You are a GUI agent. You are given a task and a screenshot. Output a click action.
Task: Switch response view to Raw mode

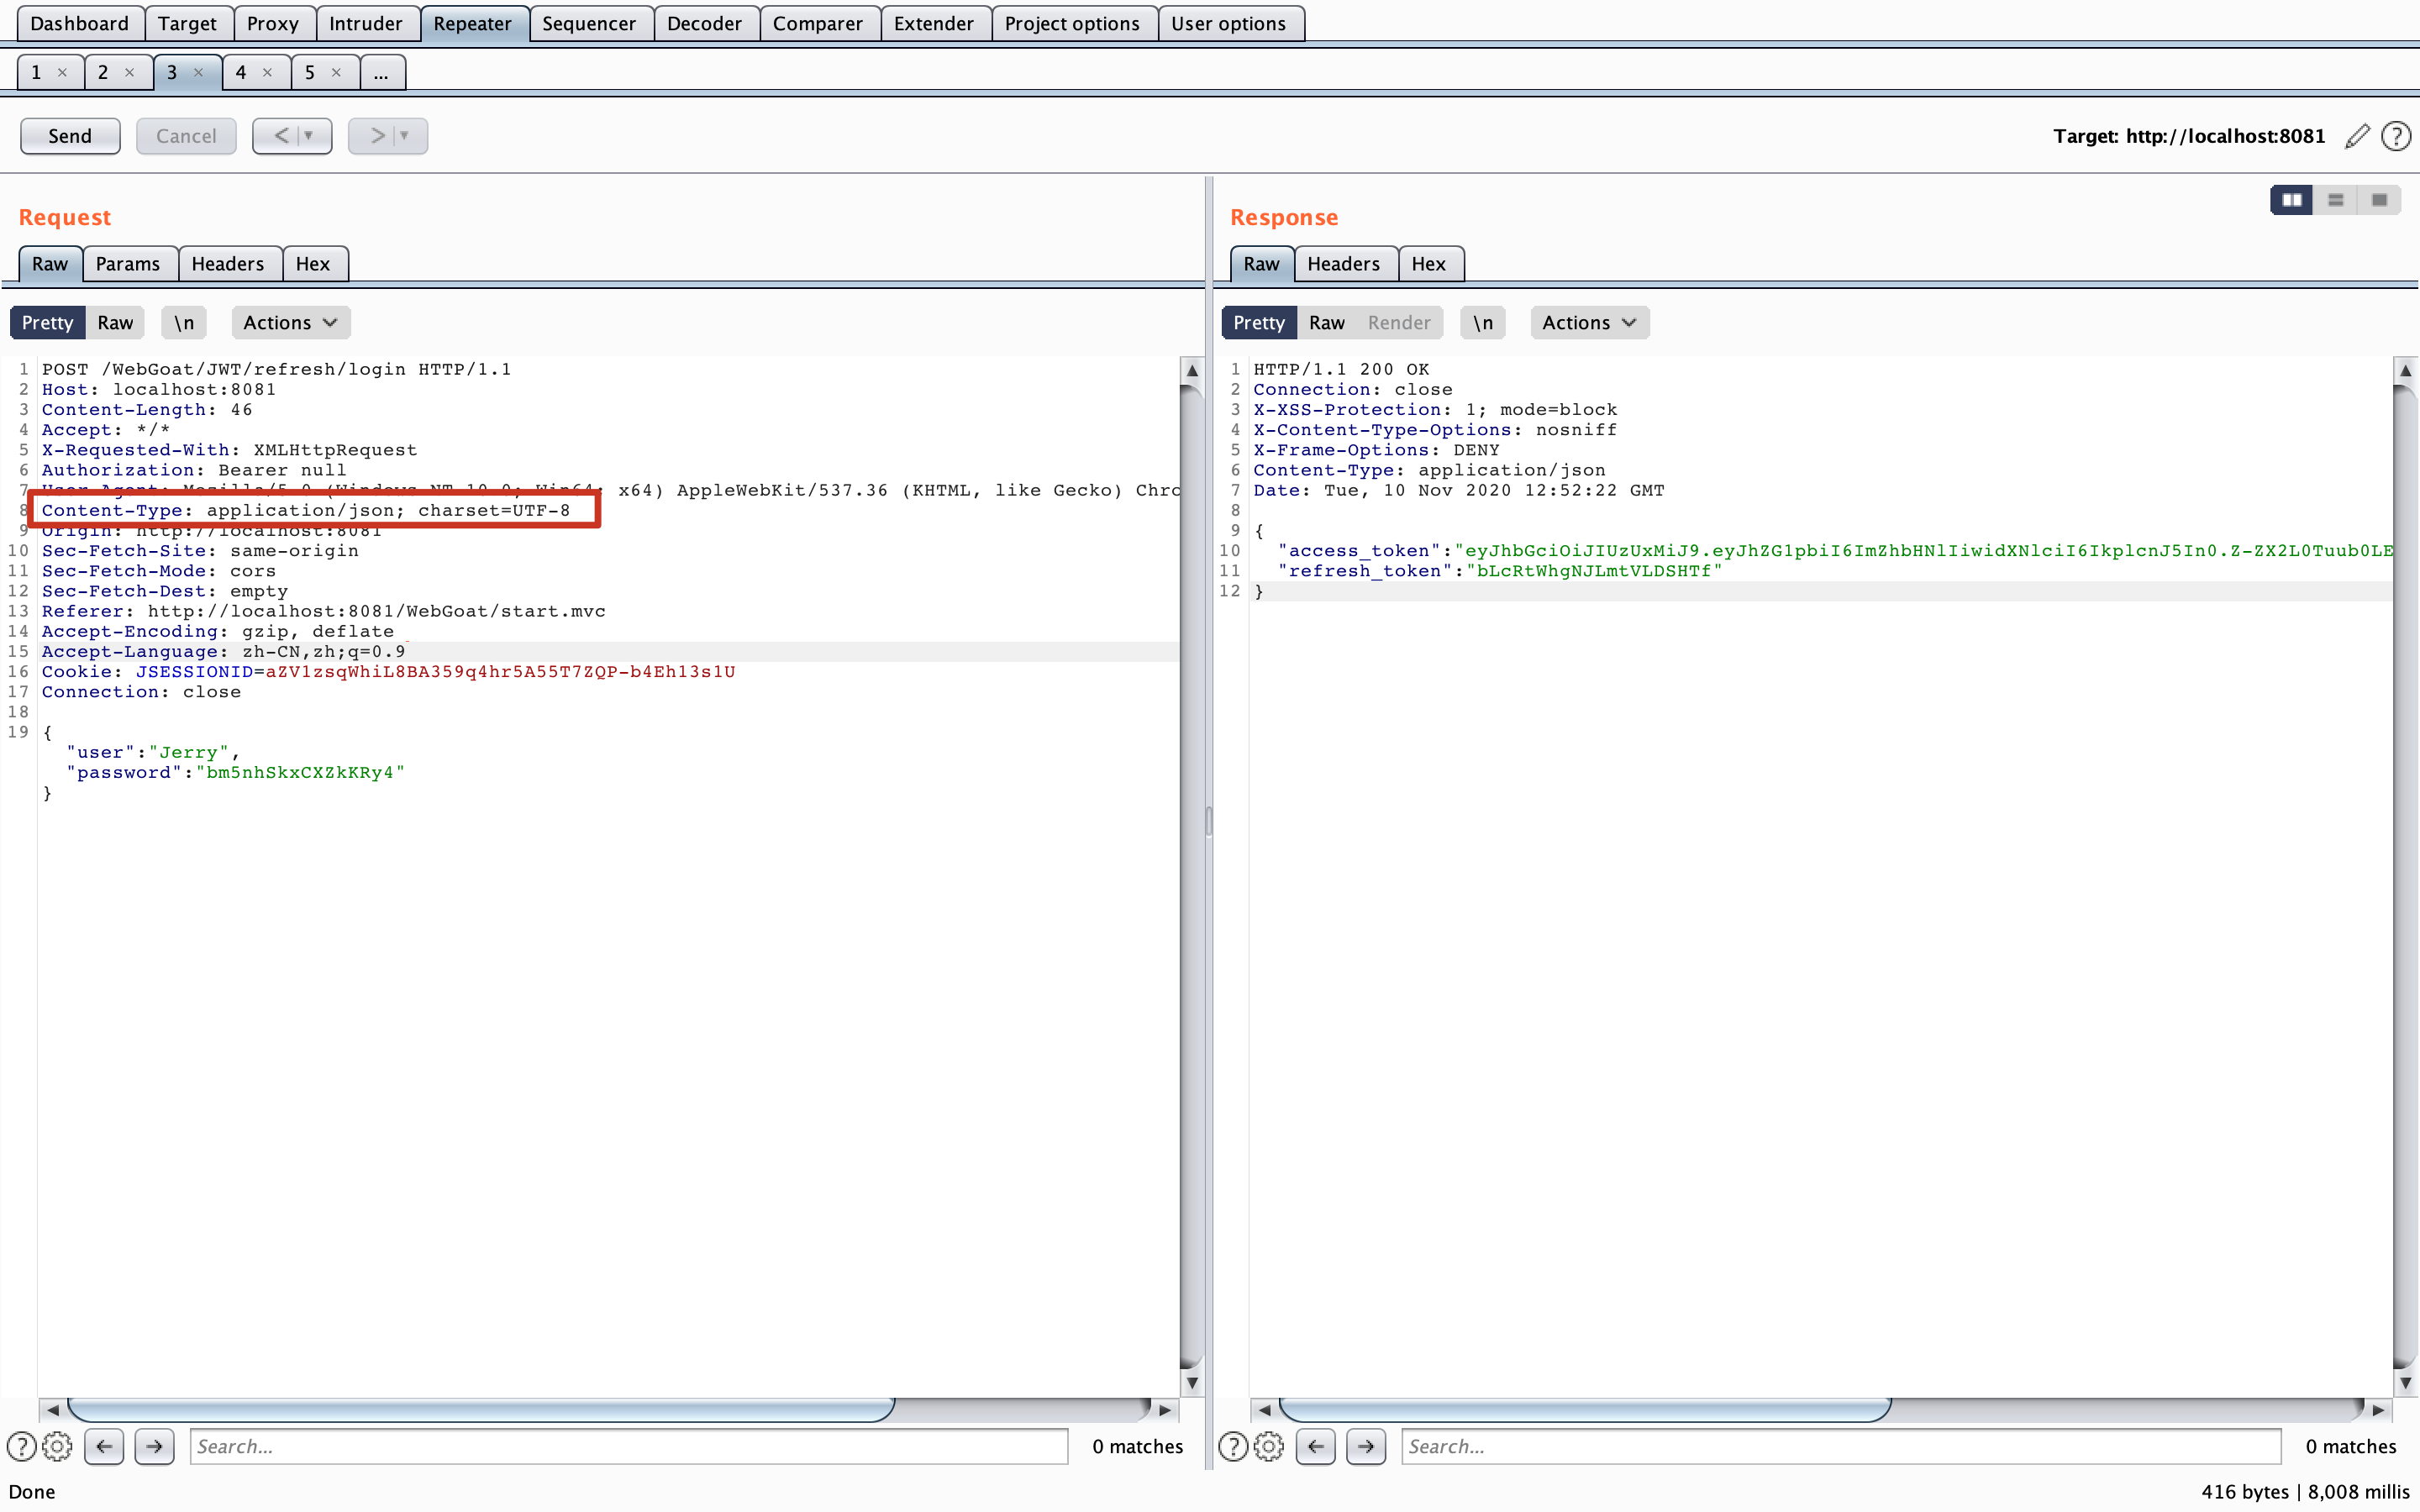pos(1326,322)
